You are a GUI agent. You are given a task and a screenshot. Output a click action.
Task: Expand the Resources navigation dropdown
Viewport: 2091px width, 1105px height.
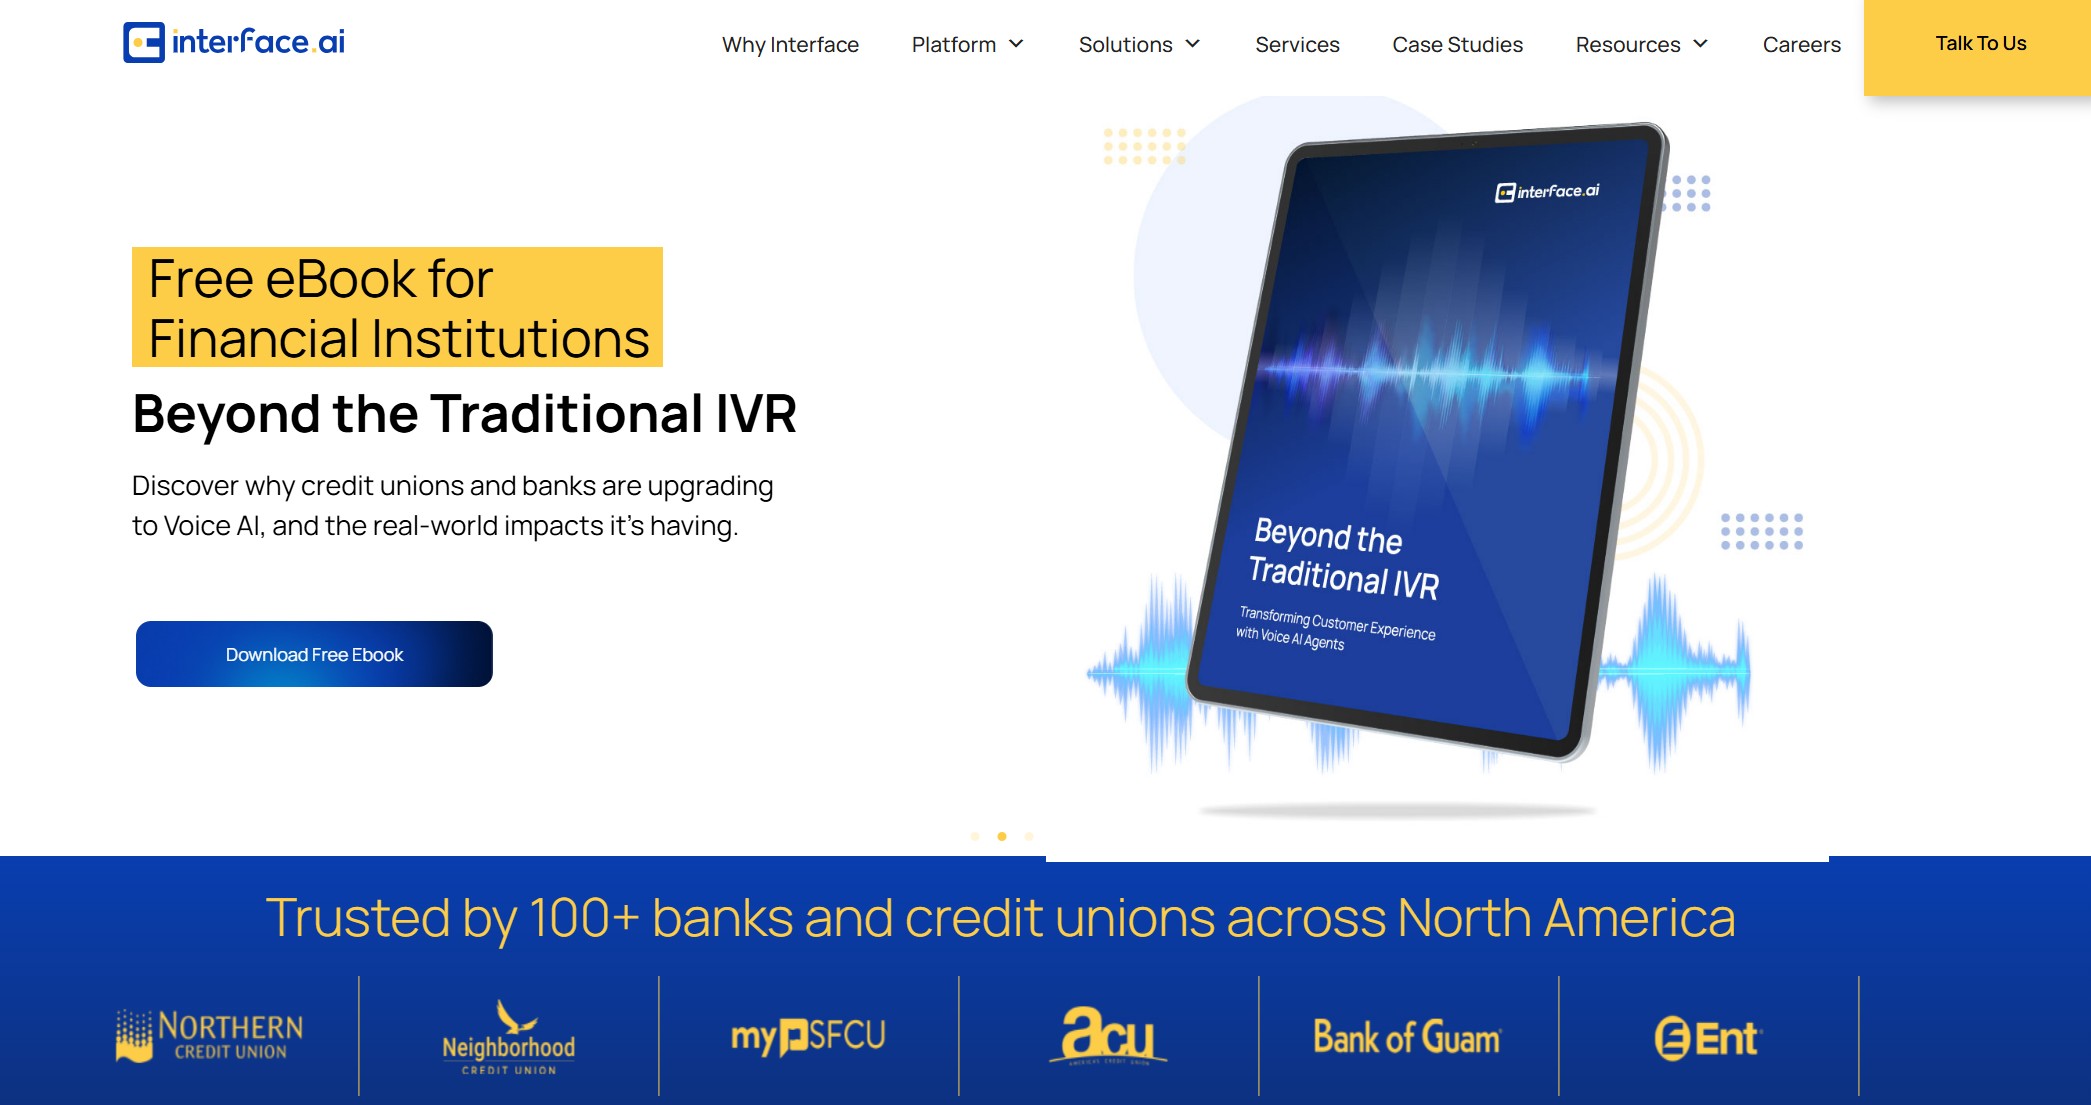point(1643,43)
